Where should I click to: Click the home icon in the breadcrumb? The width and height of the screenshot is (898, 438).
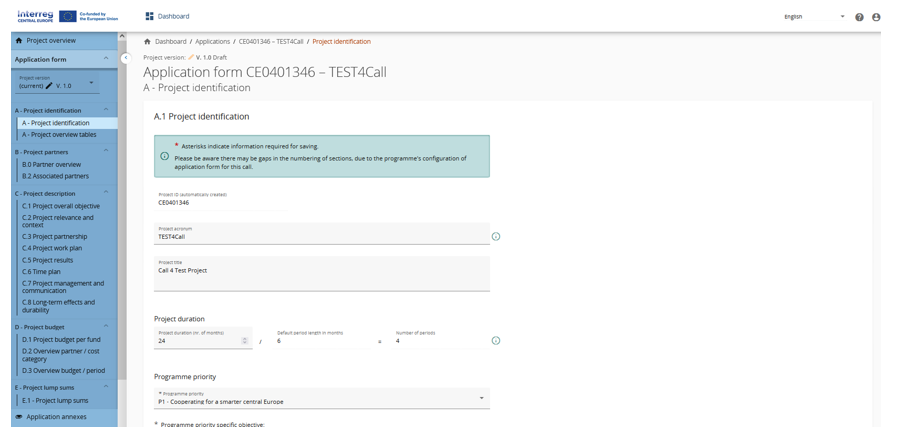pyautogui.click(x=147, y=42)
